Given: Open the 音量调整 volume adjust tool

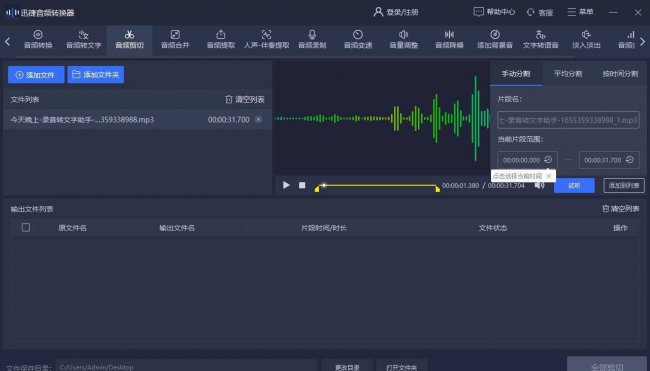Looking at the screenshot, I should coord(404,40).
